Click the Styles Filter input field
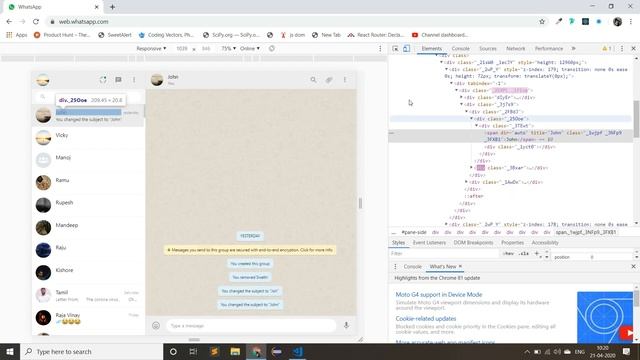Image resolution: width=640 pixels, height=360 pixels. 444,253
